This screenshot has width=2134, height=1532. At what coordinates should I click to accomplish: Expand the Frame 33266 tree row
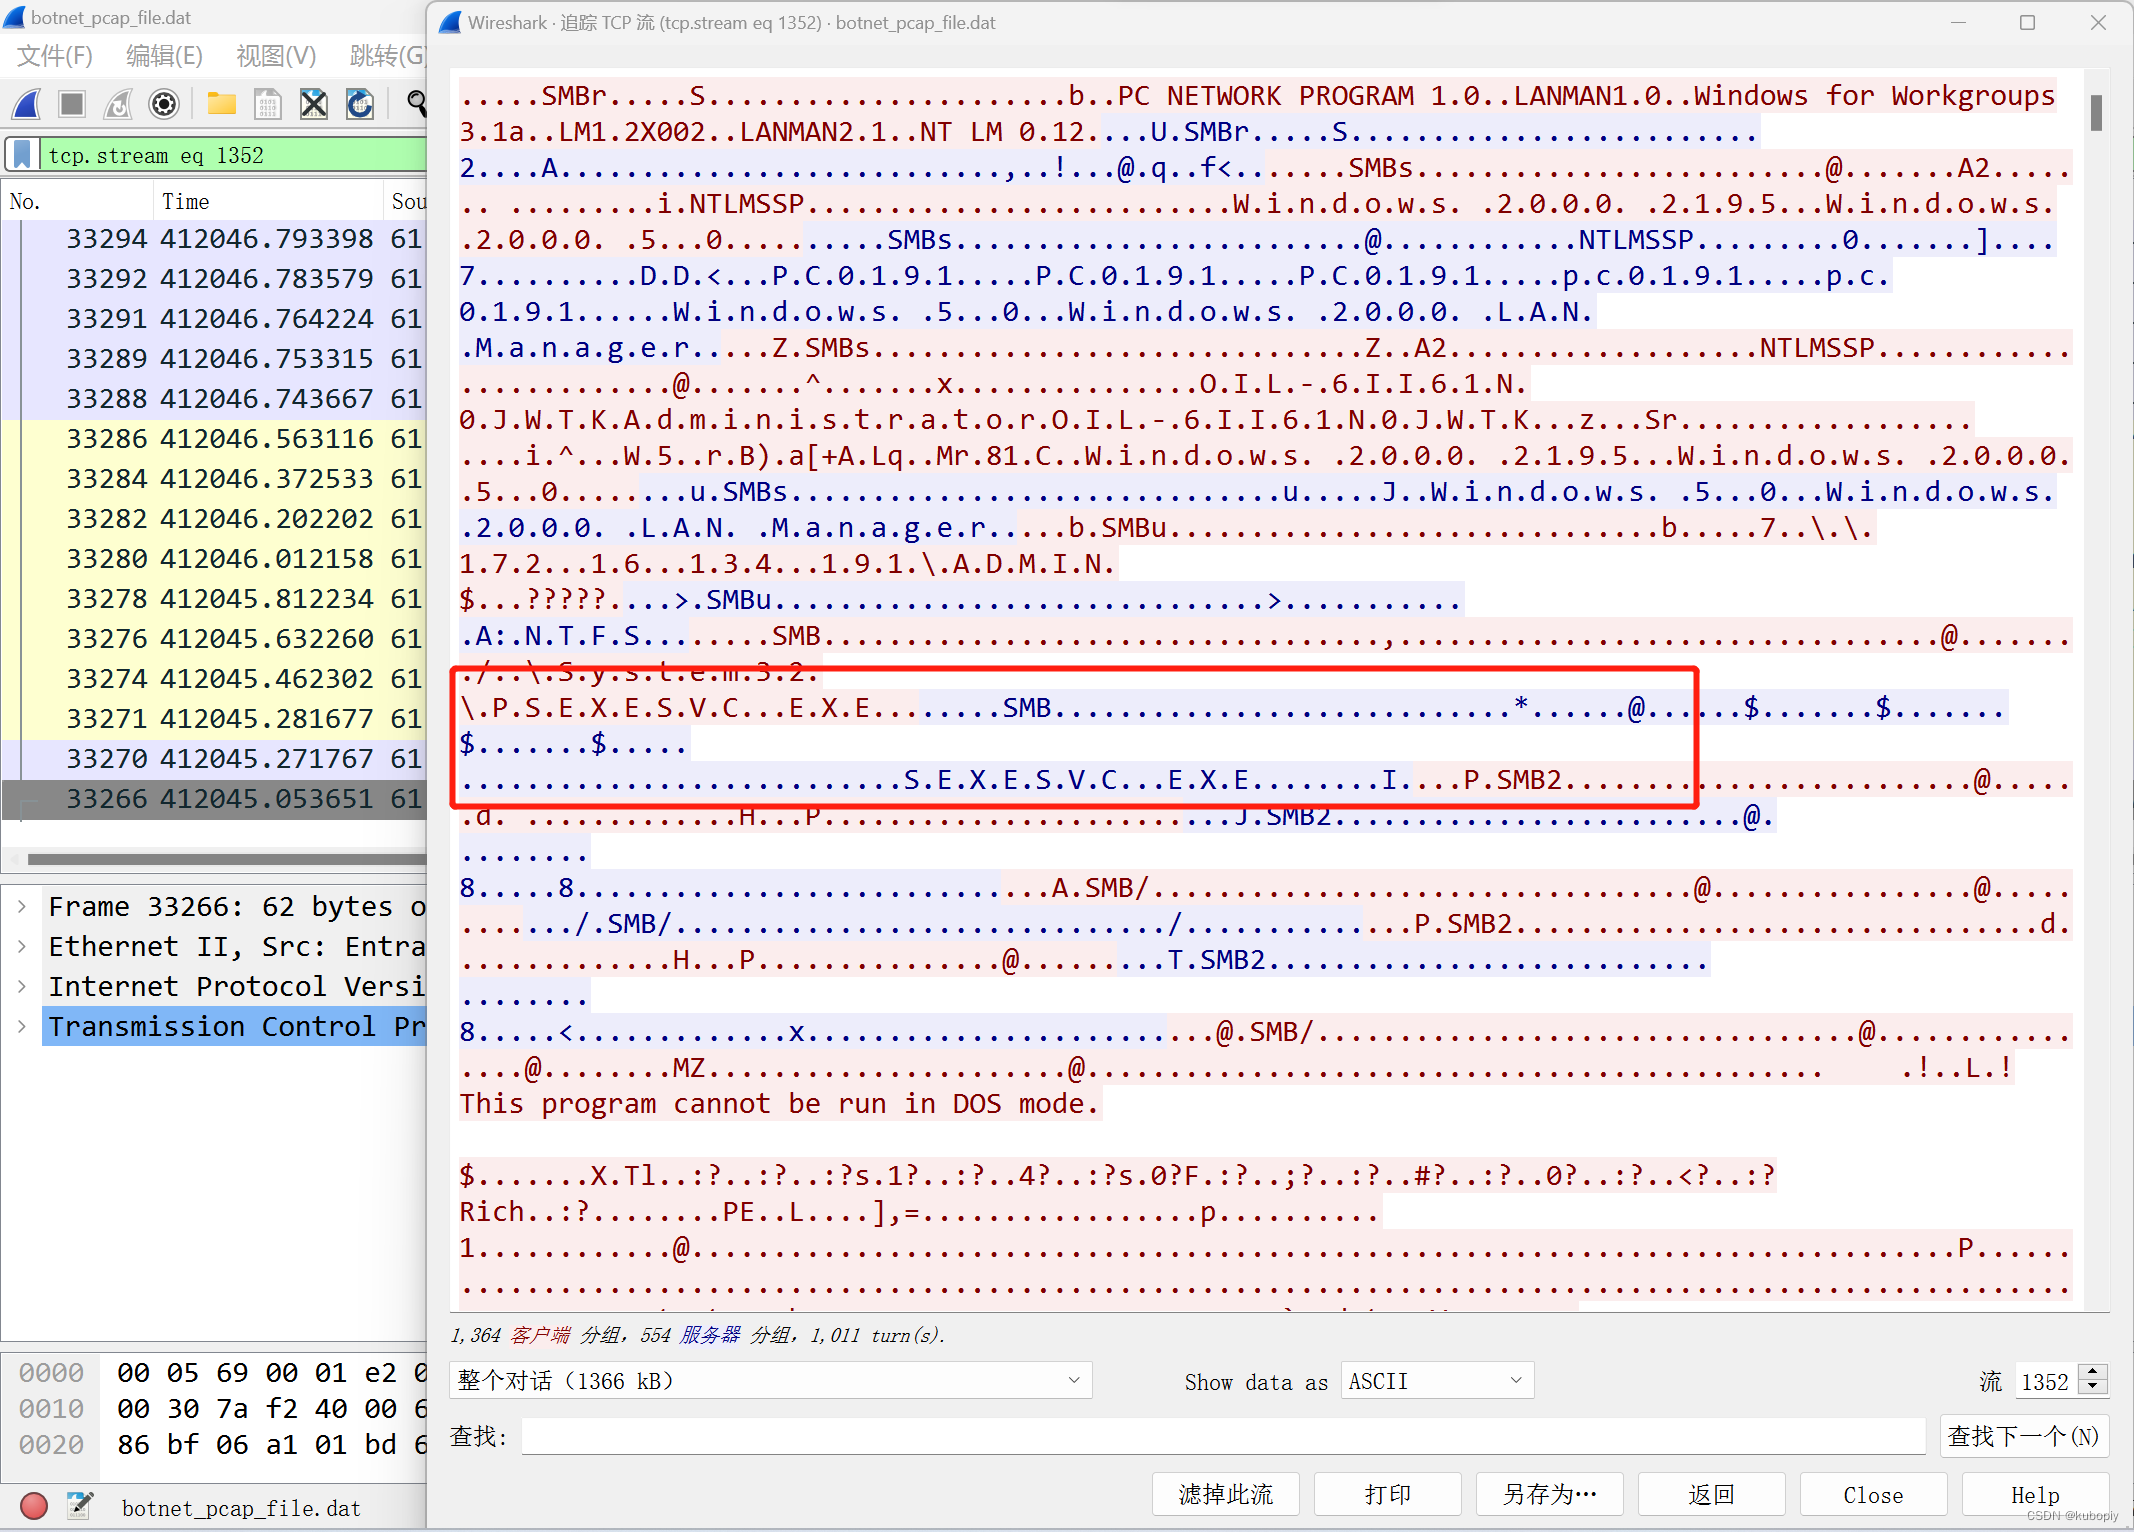22,907
